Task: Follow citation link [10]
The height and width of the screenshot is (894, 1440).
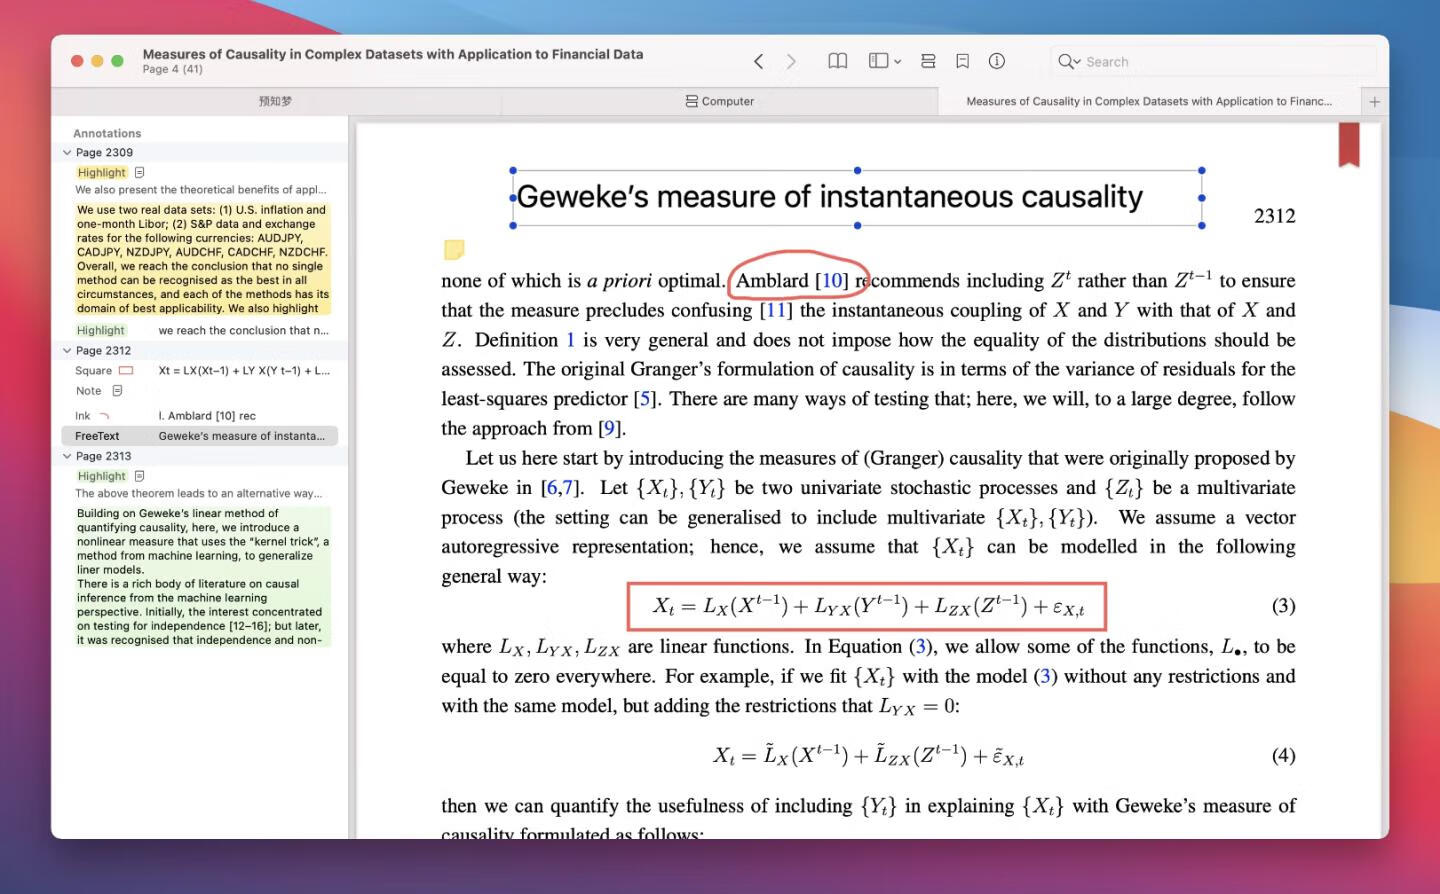Action: coord(832,281)
